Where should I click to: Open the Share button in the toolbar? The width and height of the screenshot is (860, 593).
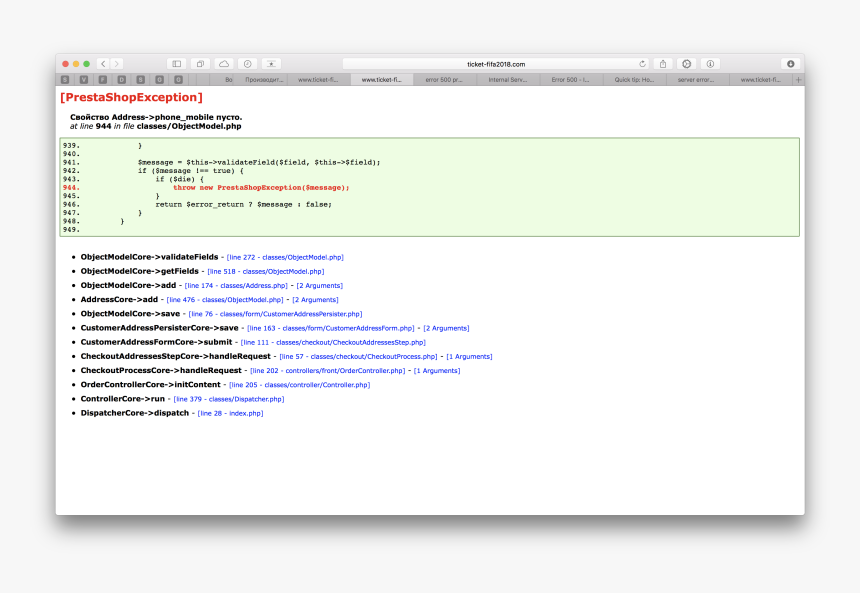click(663, 64)
